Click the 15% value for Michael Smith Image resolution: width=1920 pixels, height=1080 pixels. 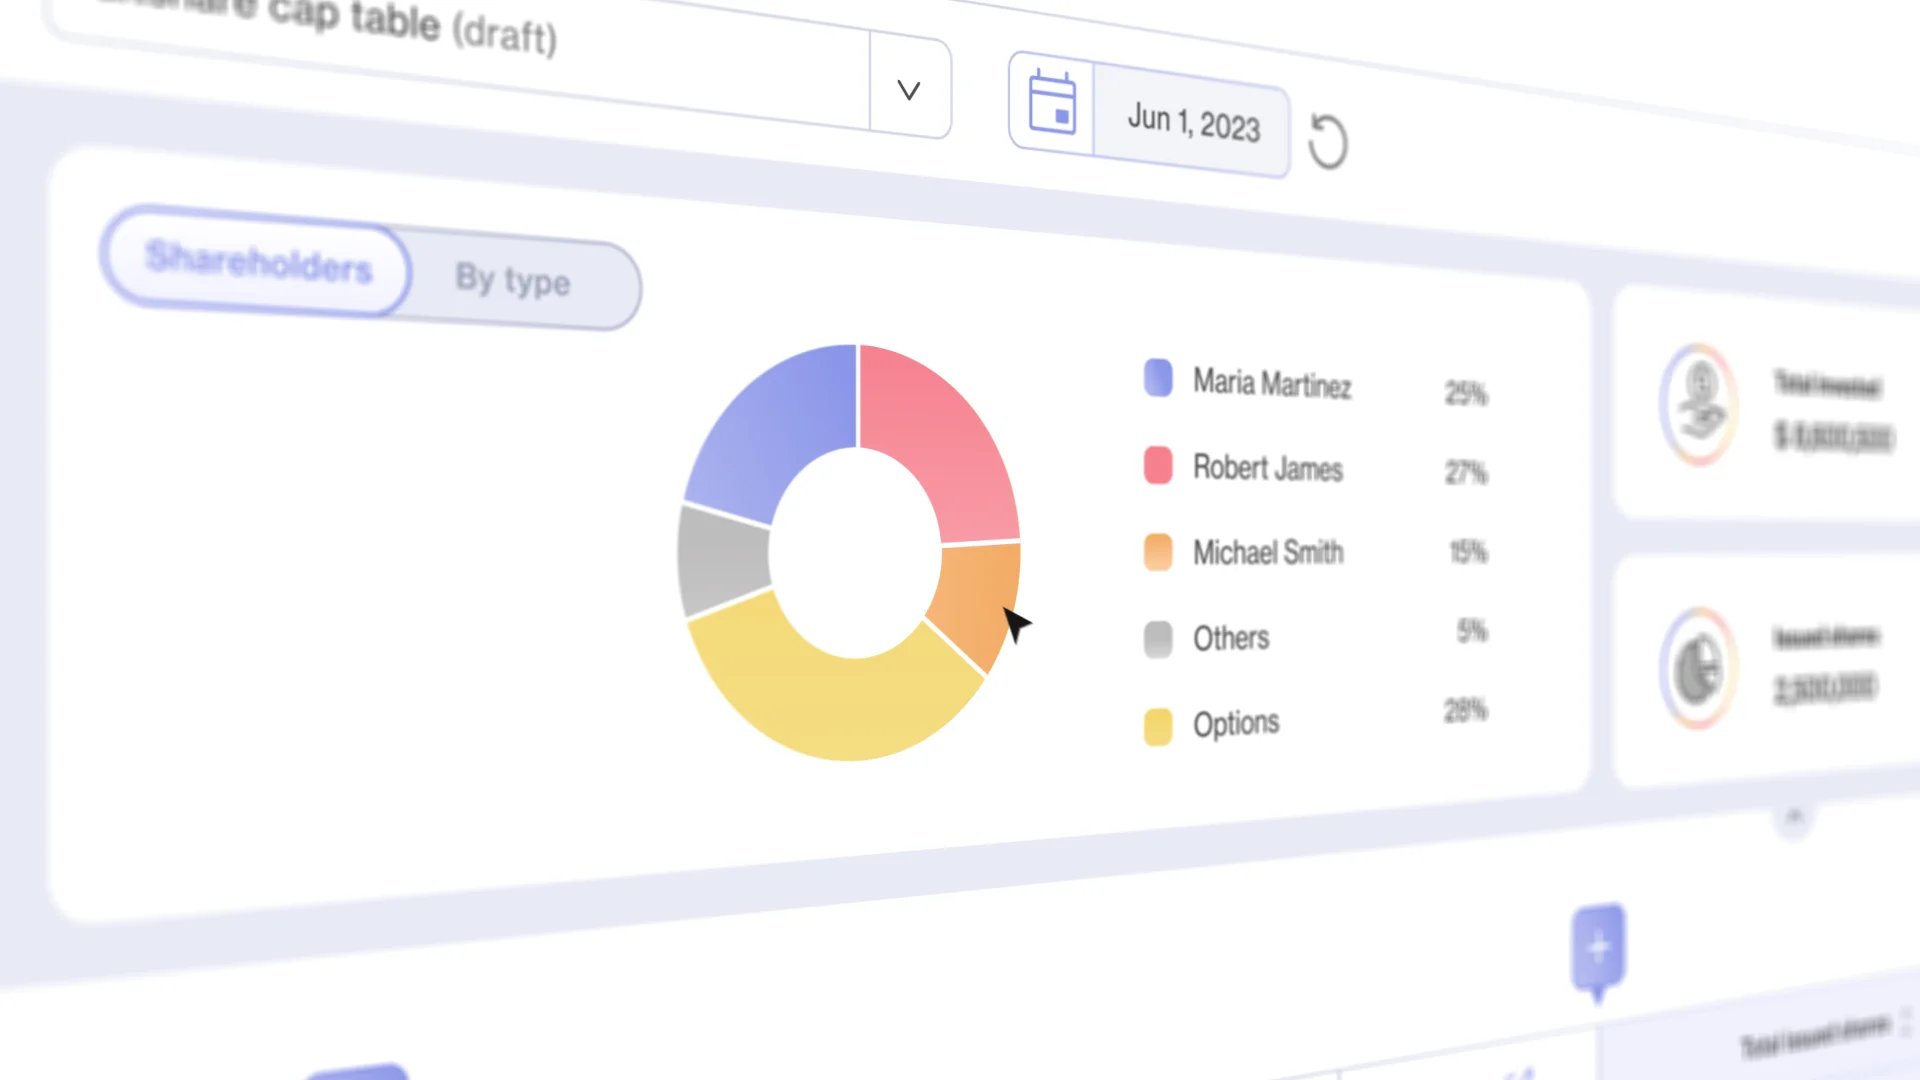tap(1468, 551)
